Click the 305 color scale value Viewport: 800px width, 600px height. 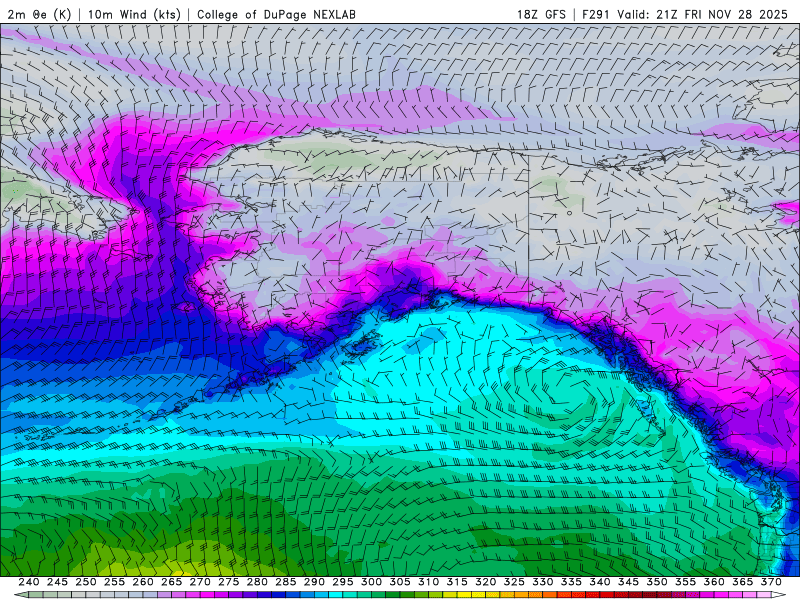coord(400,582)
